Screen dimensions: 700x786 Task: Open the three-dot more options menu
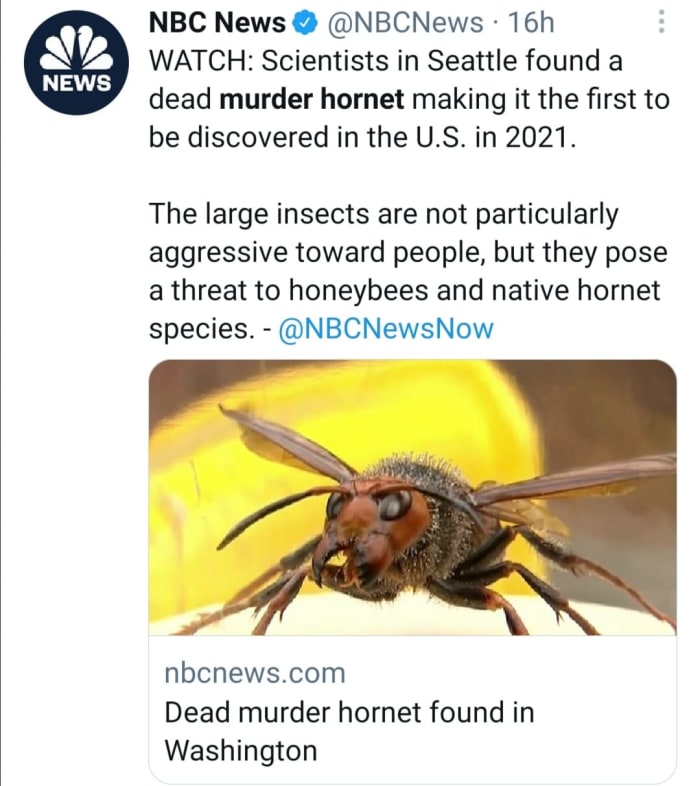pyautogui.click(x=660, y=23)
